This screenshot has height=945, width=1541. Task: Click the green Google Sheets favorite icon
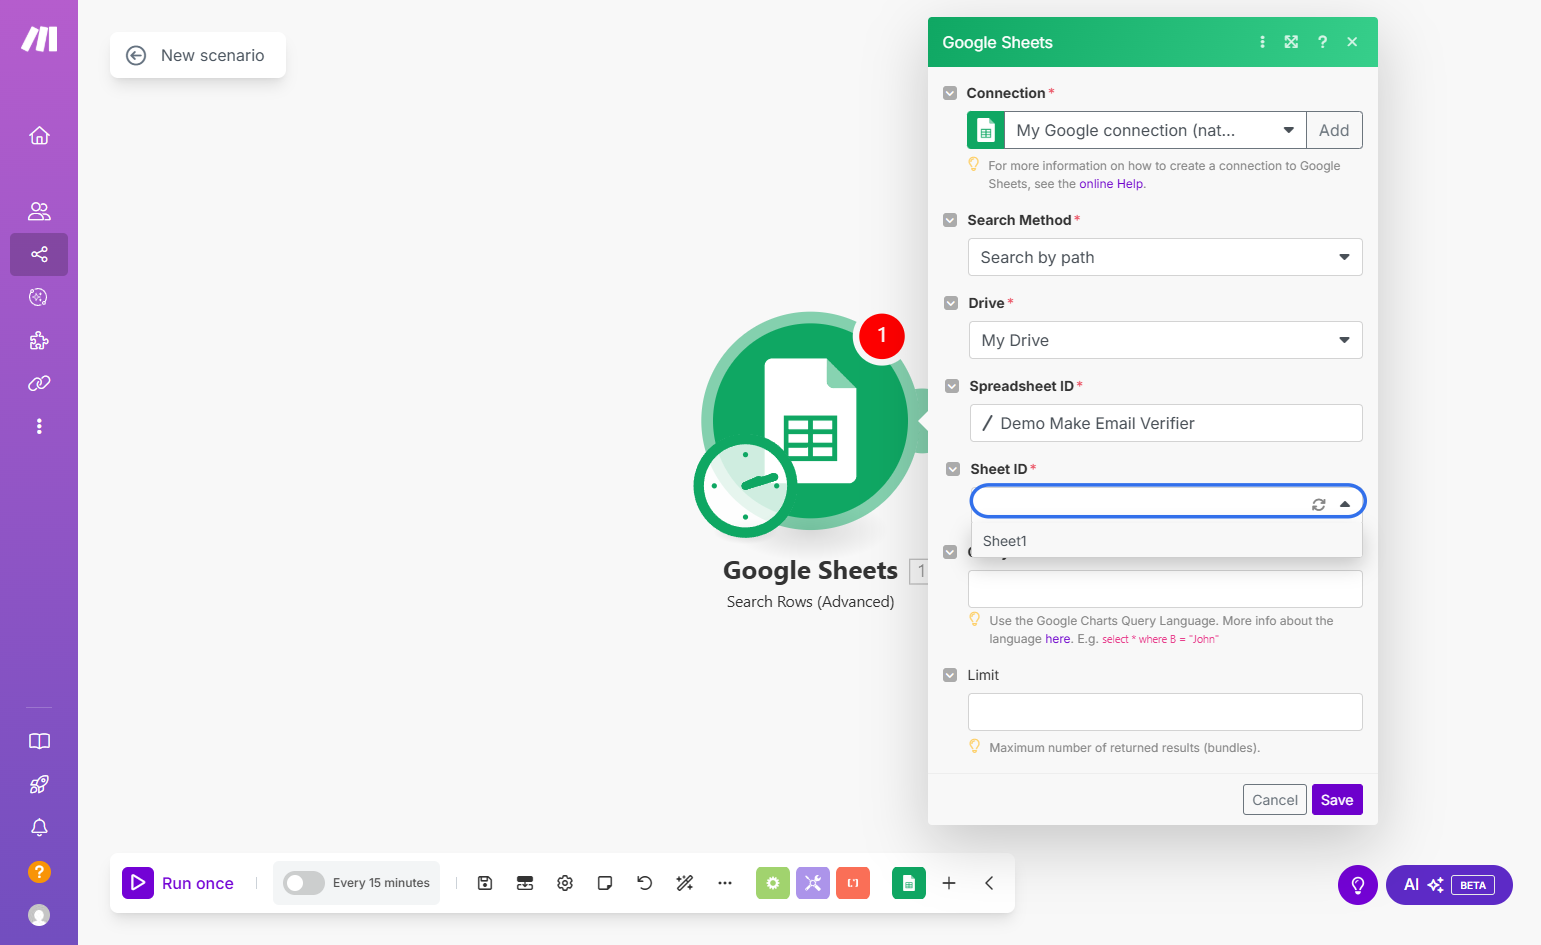(909, 883)
